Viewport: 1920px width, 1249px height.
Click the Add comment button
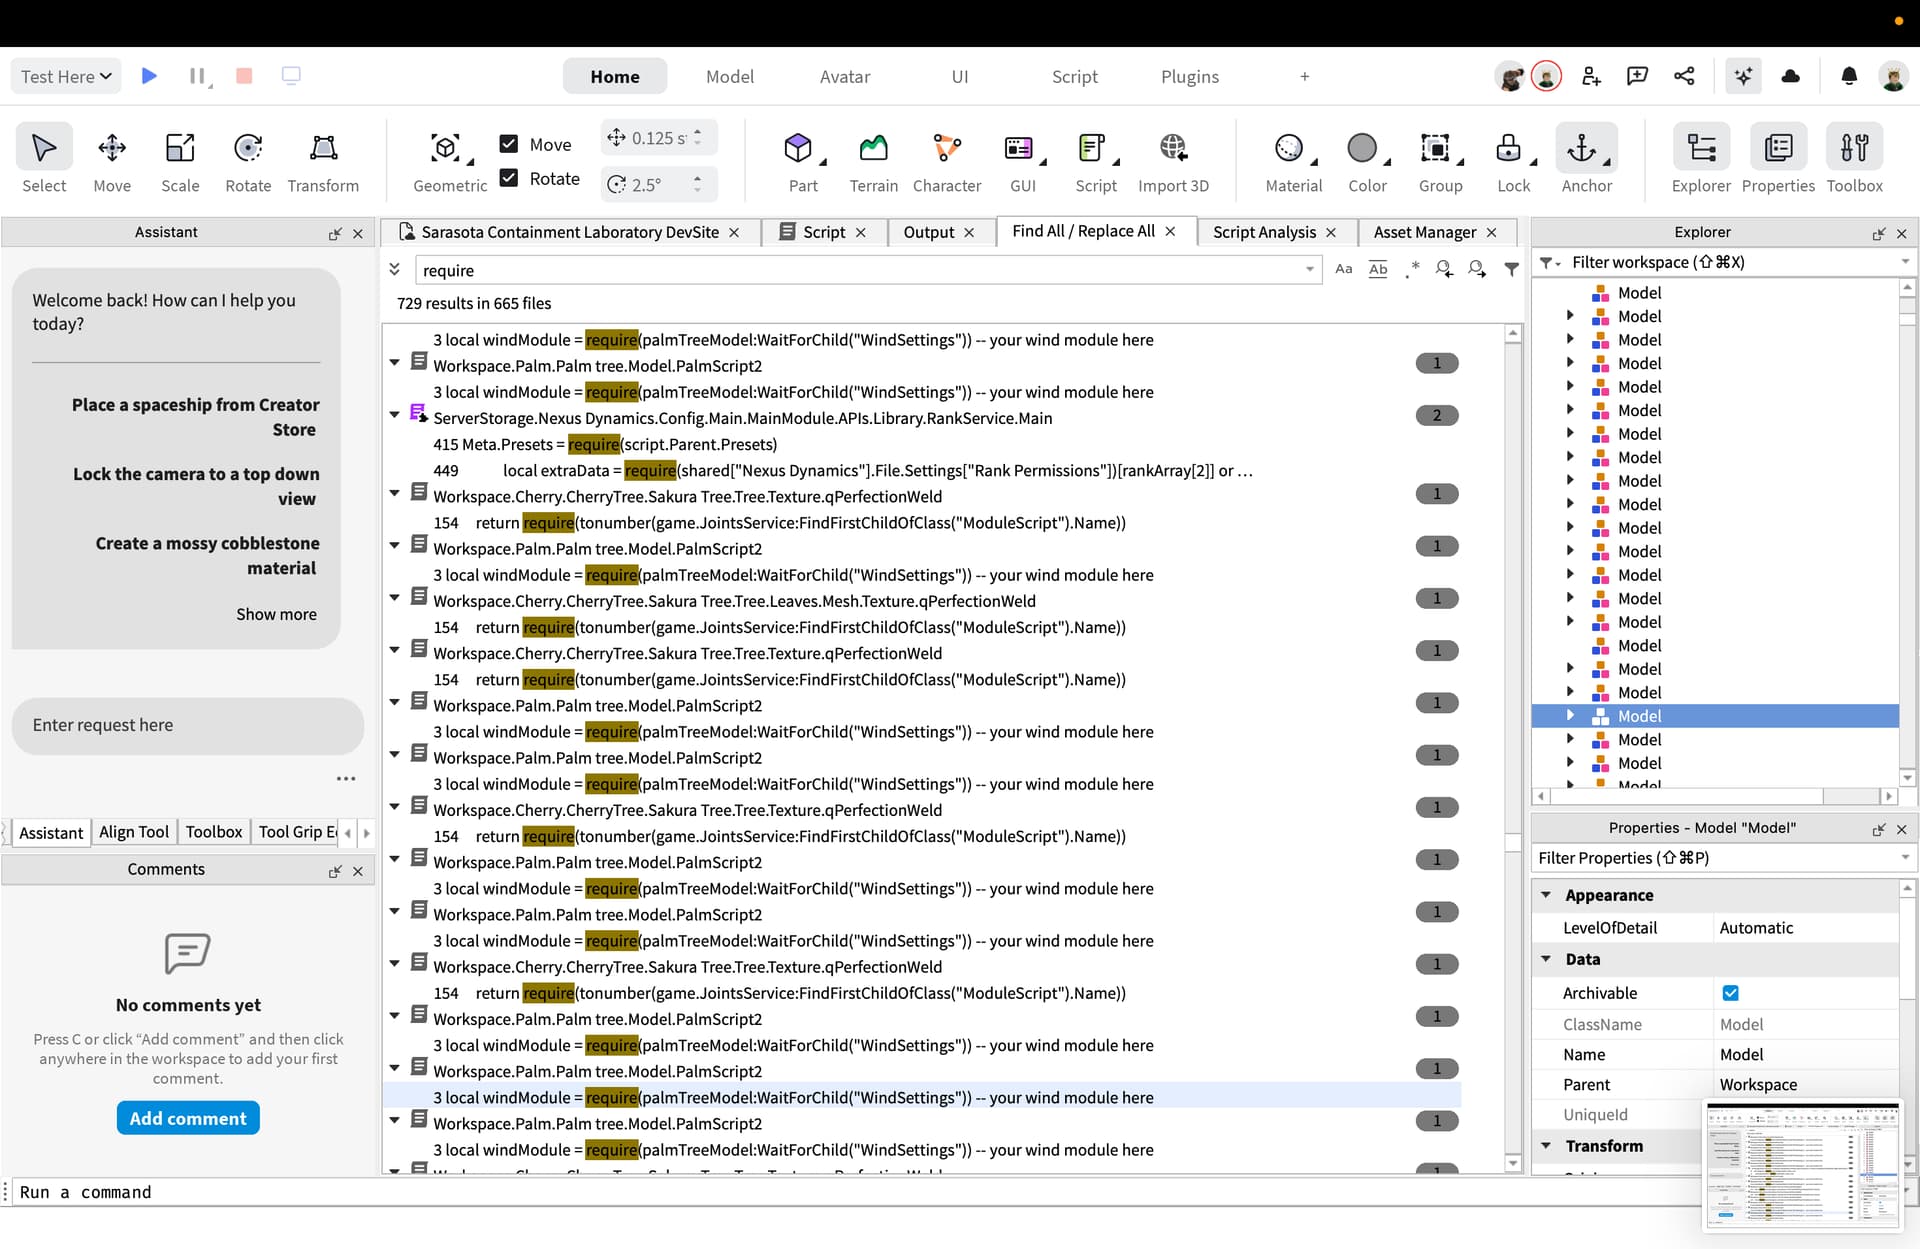(x=188, y=1118)
